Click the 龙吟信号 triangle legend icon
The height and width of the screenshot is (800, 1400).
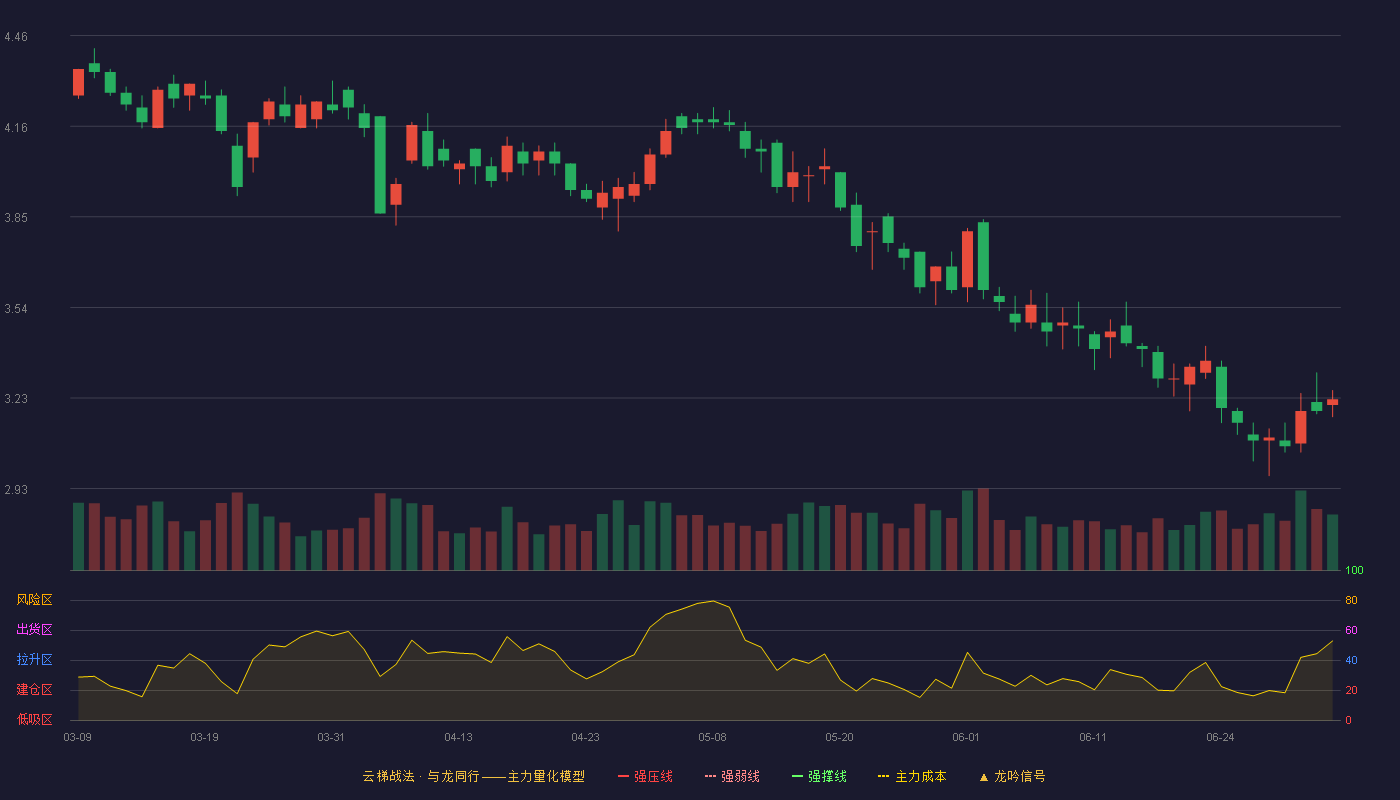[x=983, y=776]
